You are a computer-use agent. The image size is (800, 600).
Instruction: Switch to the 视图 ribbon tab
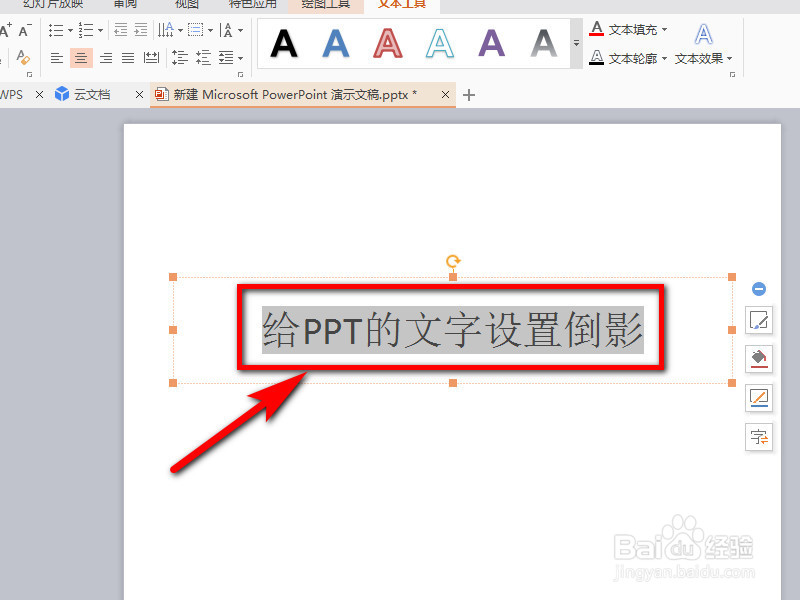[186, 5]
